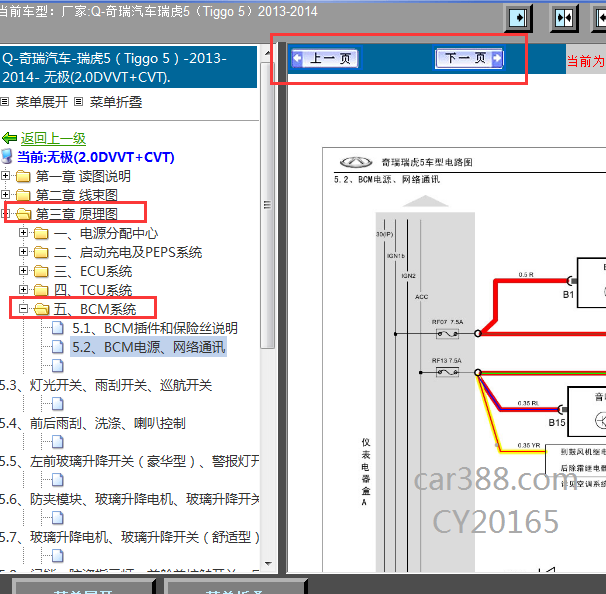Open 5.1、BCM插件和保险丝说明 page
The image size is (606, 594).
point(155,328)
